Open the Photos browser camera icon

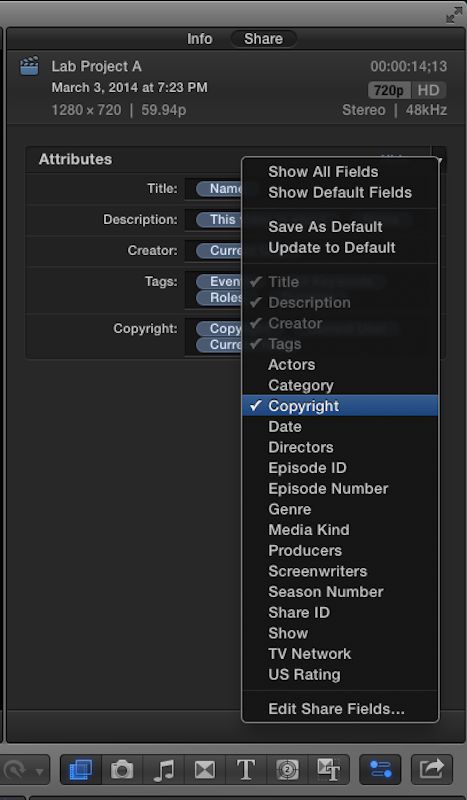pos(122,769)
